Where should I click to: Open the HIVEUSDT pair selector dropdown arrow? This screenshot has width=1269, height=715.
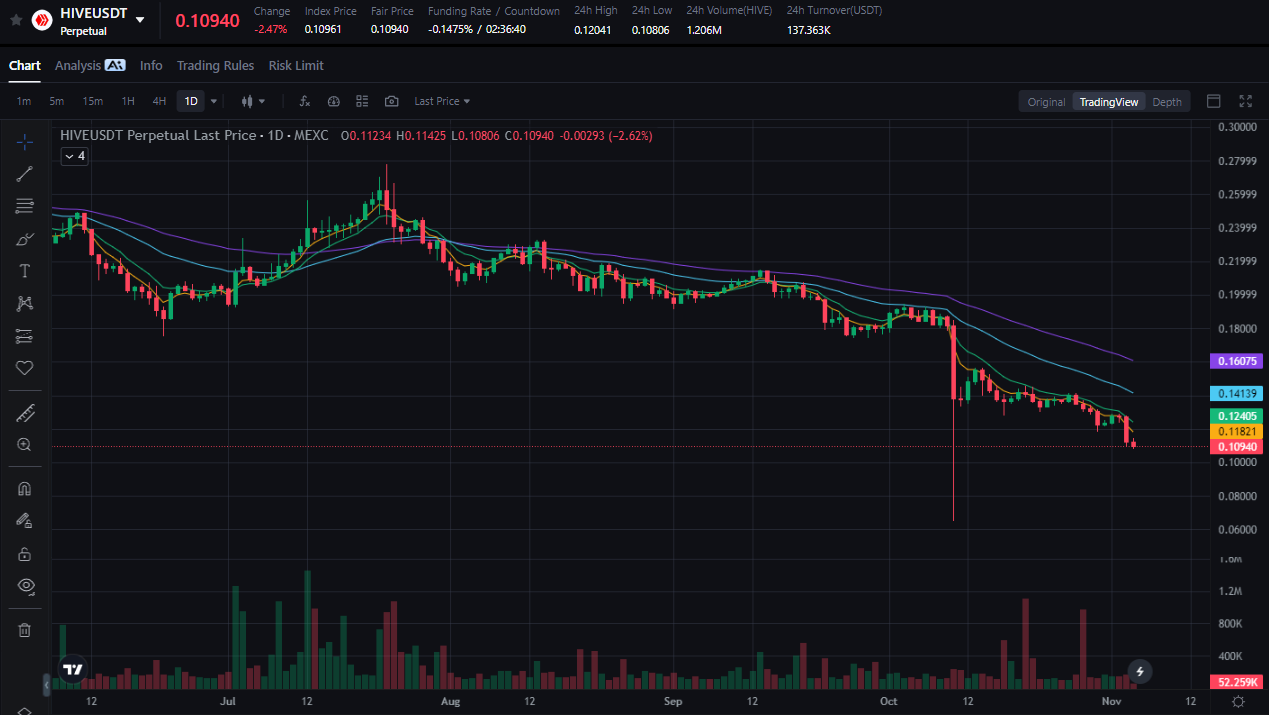[x=140, y=19]
